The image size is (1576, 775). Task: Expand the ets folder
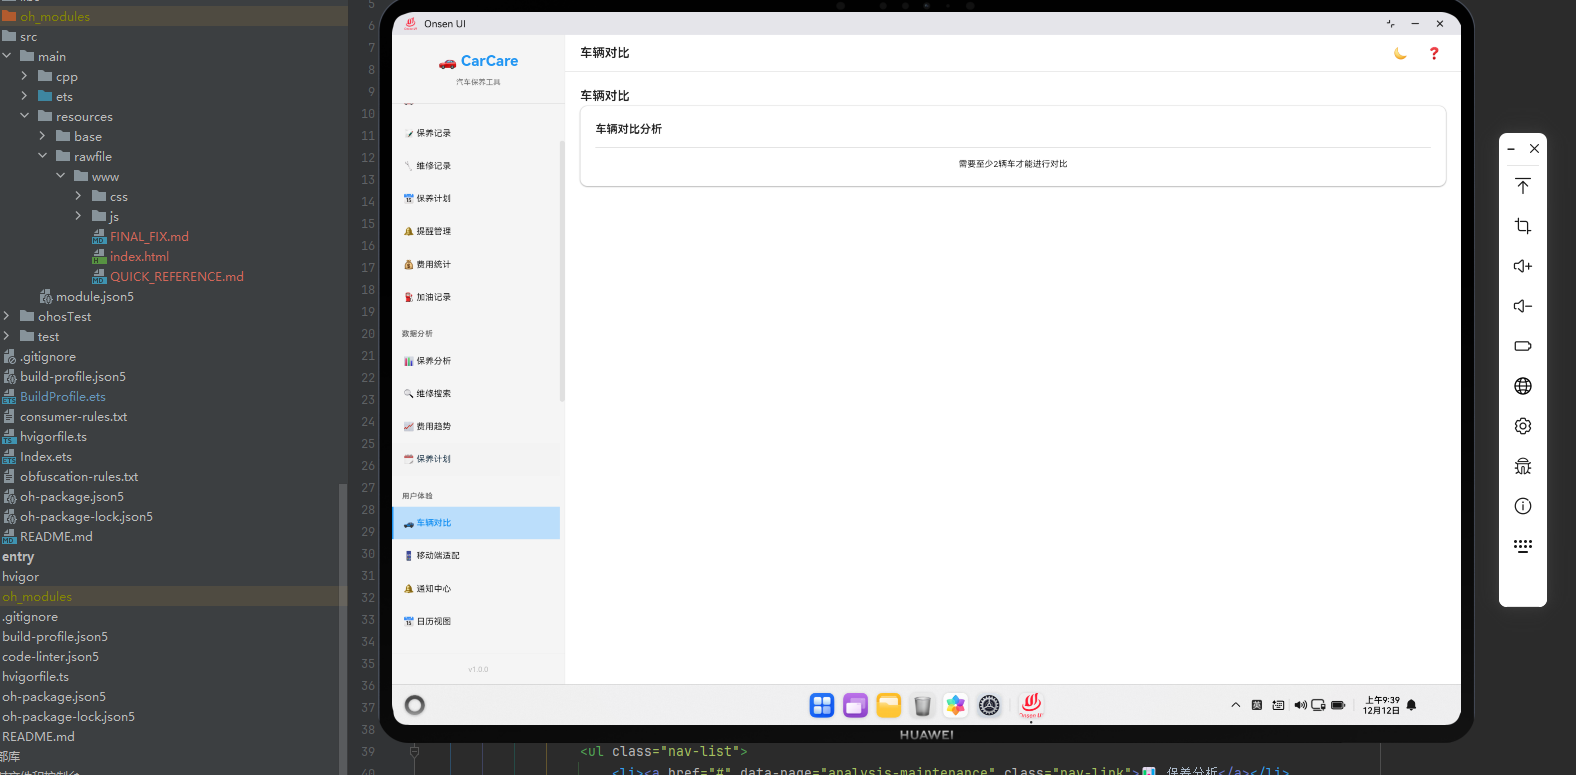click(24, 96)
